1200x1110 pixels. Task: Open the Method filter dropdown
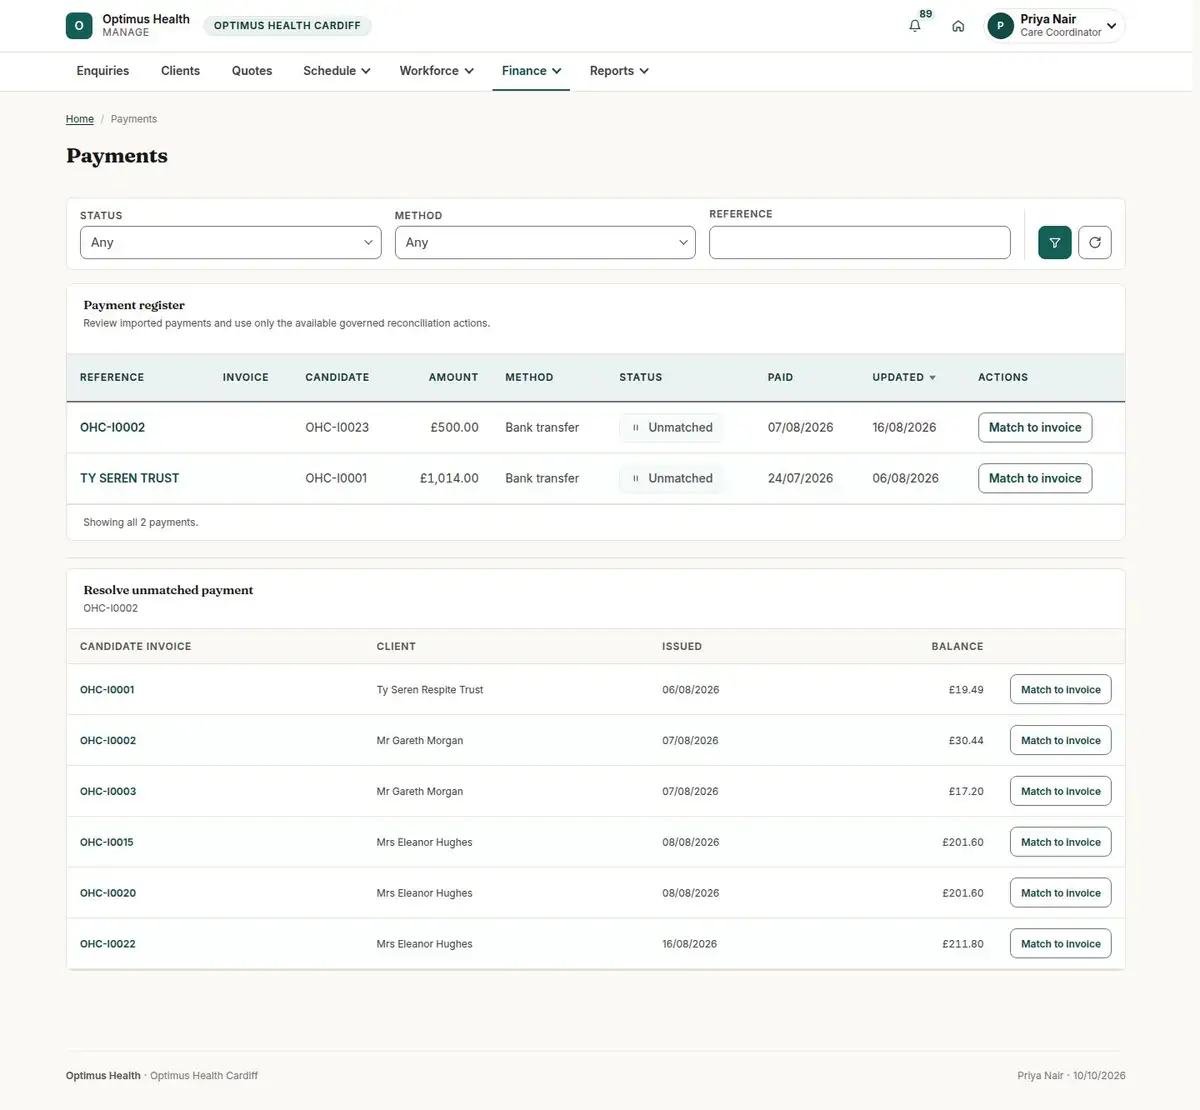545,243
